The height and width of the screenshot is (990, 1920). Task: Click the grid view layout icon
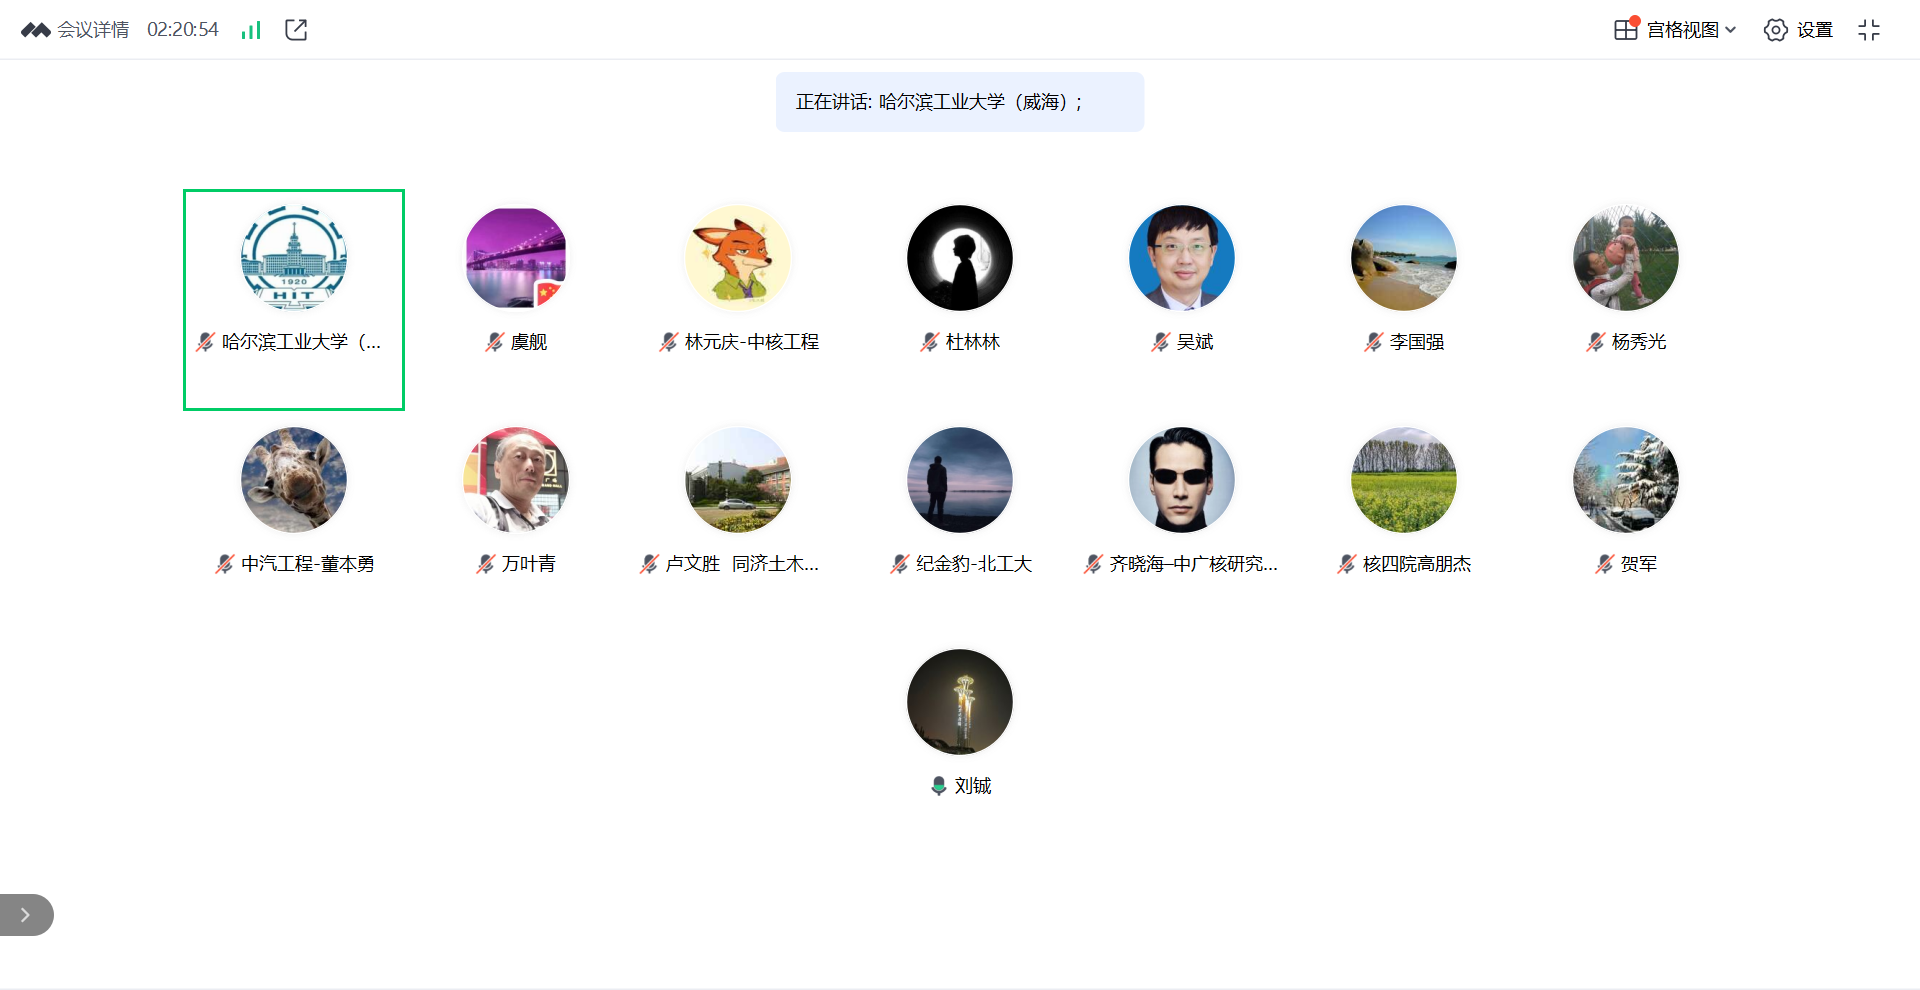pyautogui.click(x=1626, y=30)
